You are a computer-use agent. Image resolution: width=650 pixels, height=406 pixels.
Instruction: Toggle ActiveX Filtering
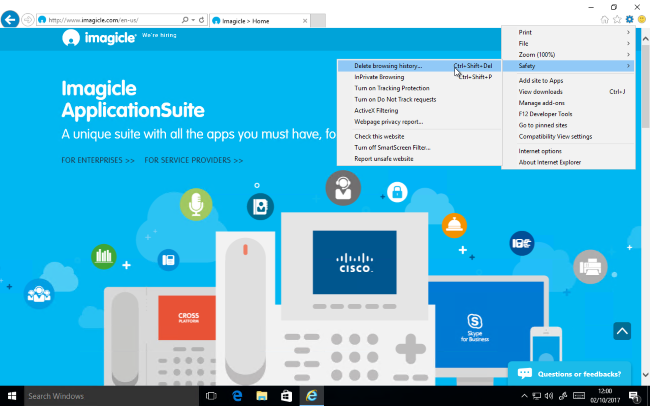tap(419, 111)
